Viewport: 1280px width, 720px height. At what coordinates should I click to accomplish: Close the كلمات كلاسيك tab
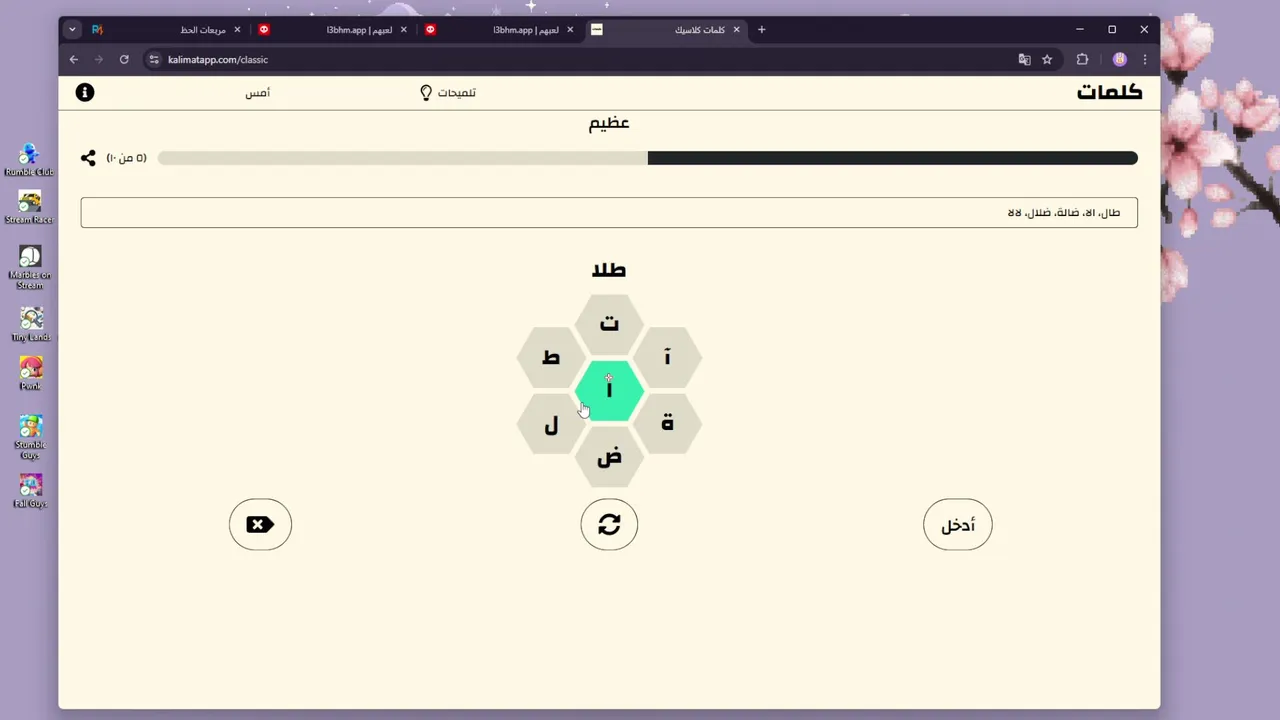coord(737,30)
